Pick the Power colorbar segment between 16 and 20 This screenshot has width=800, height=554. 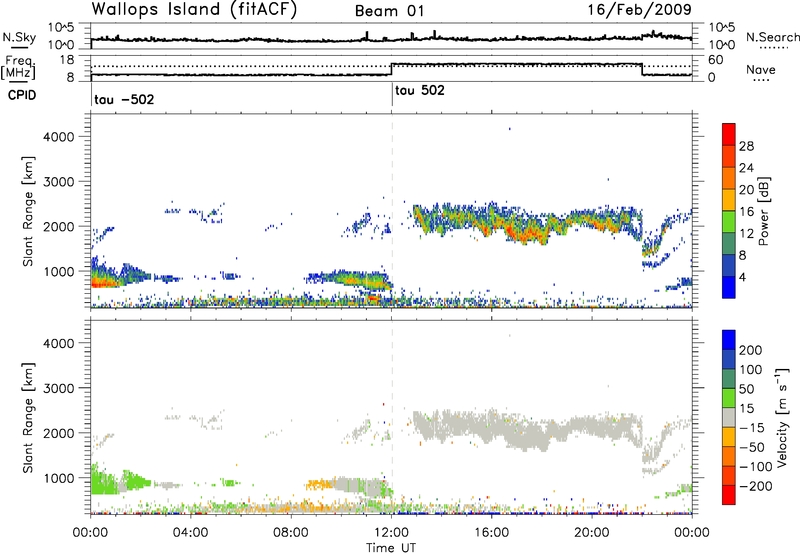pyautogui.click(x=729, y=200)
